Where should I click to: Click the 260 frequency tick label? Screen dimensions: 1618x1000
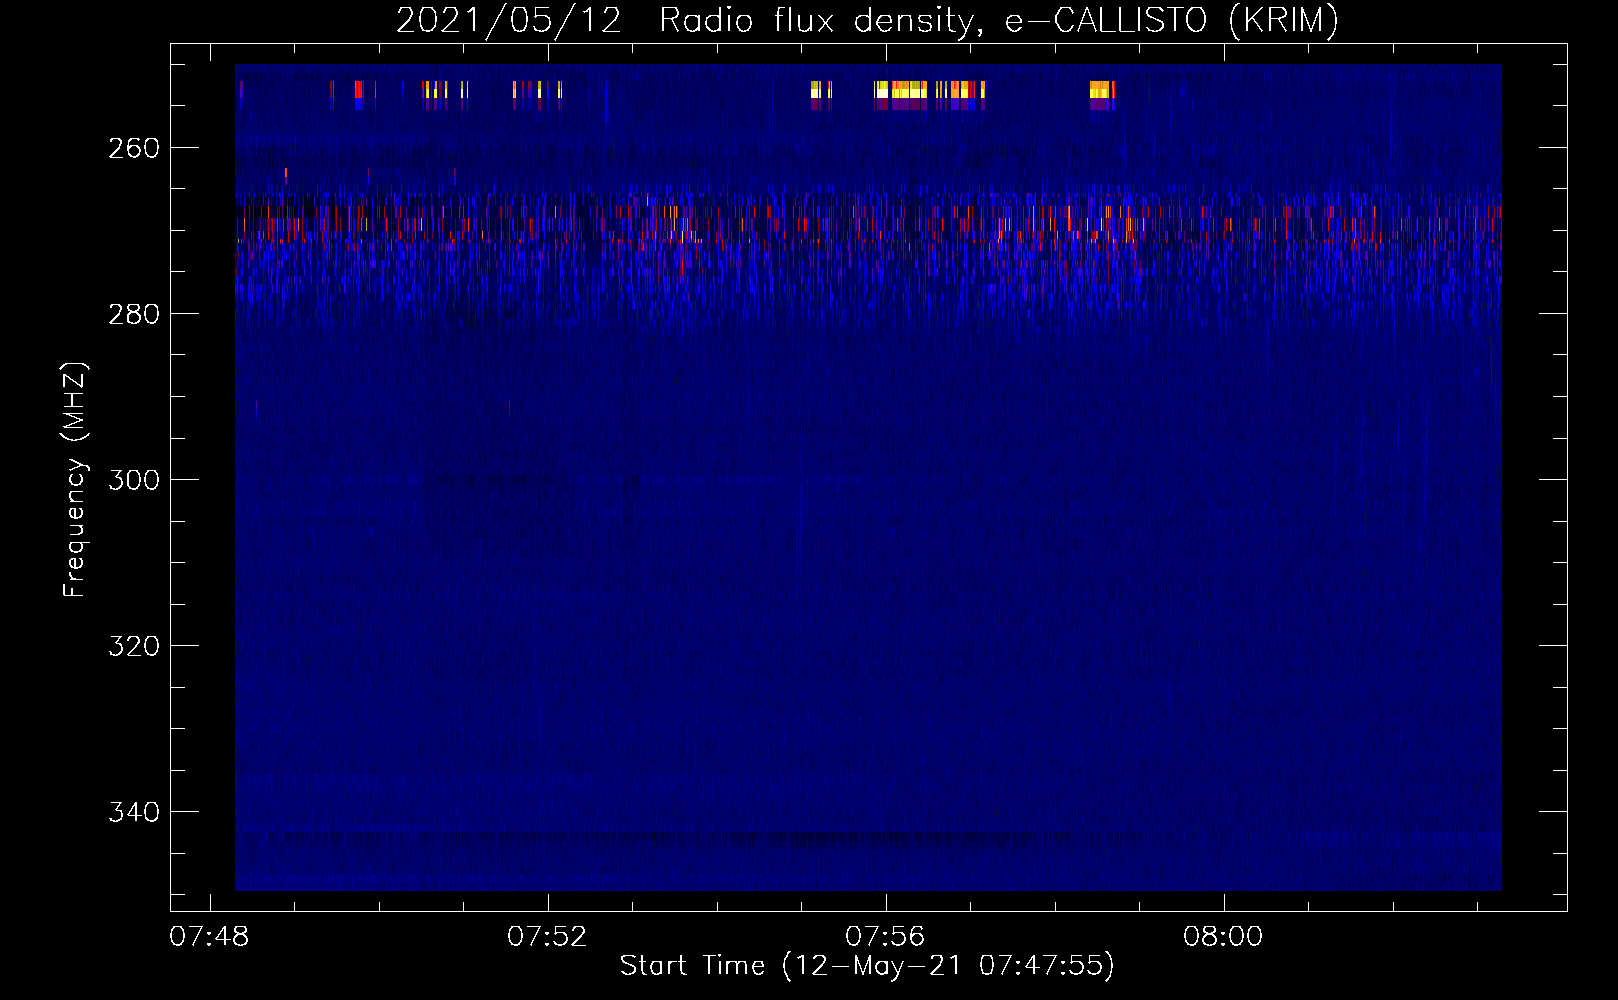click(134, 148)
